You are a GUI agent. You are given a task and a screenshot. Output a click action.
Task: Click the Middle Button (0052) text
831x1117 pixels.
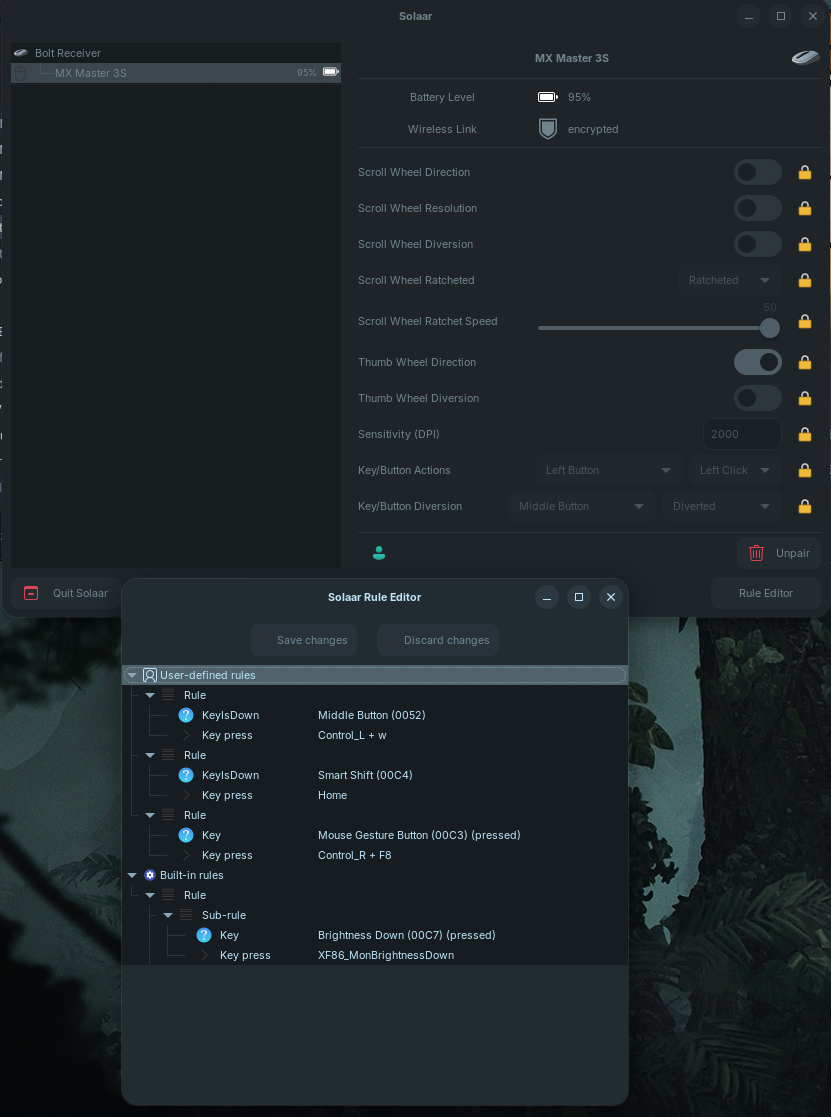click(x=372, y=715)
